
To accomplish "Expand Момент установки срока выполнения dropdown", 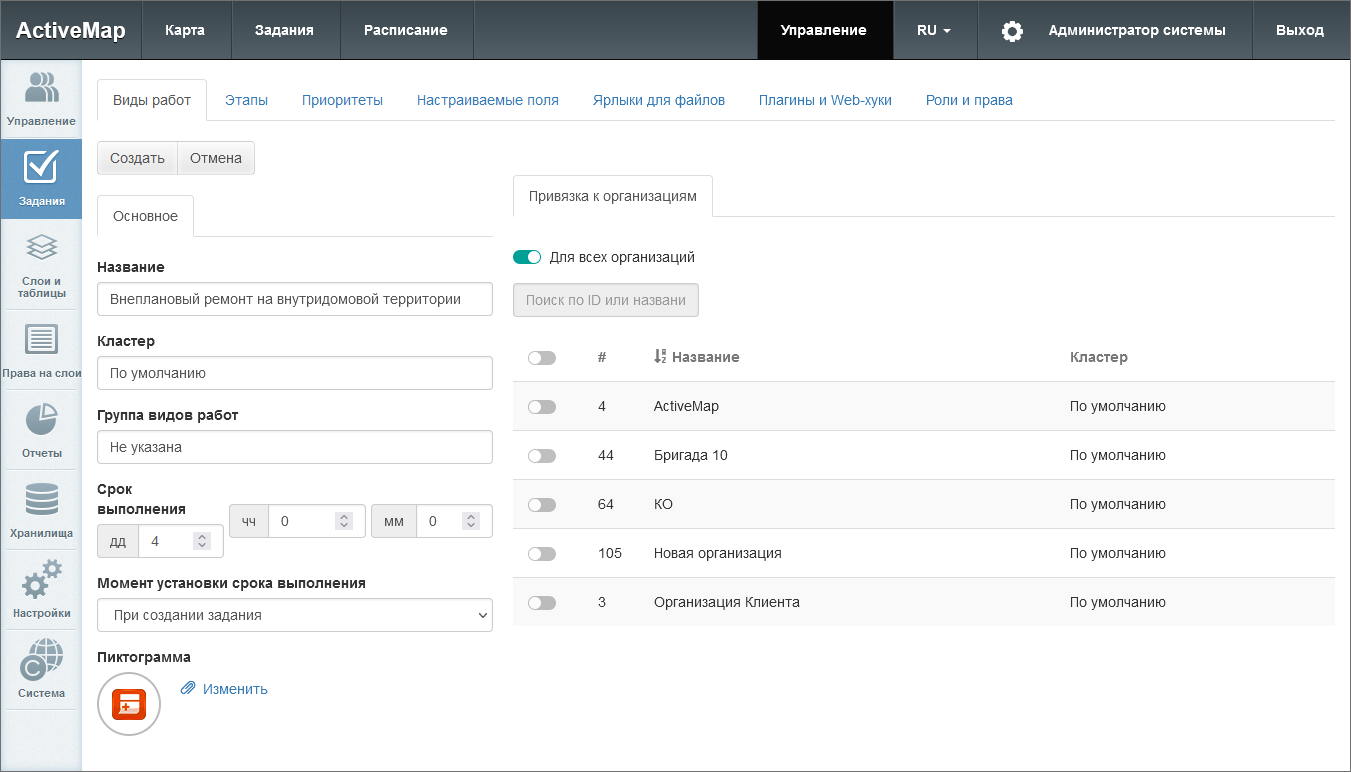I will (295, 615).
